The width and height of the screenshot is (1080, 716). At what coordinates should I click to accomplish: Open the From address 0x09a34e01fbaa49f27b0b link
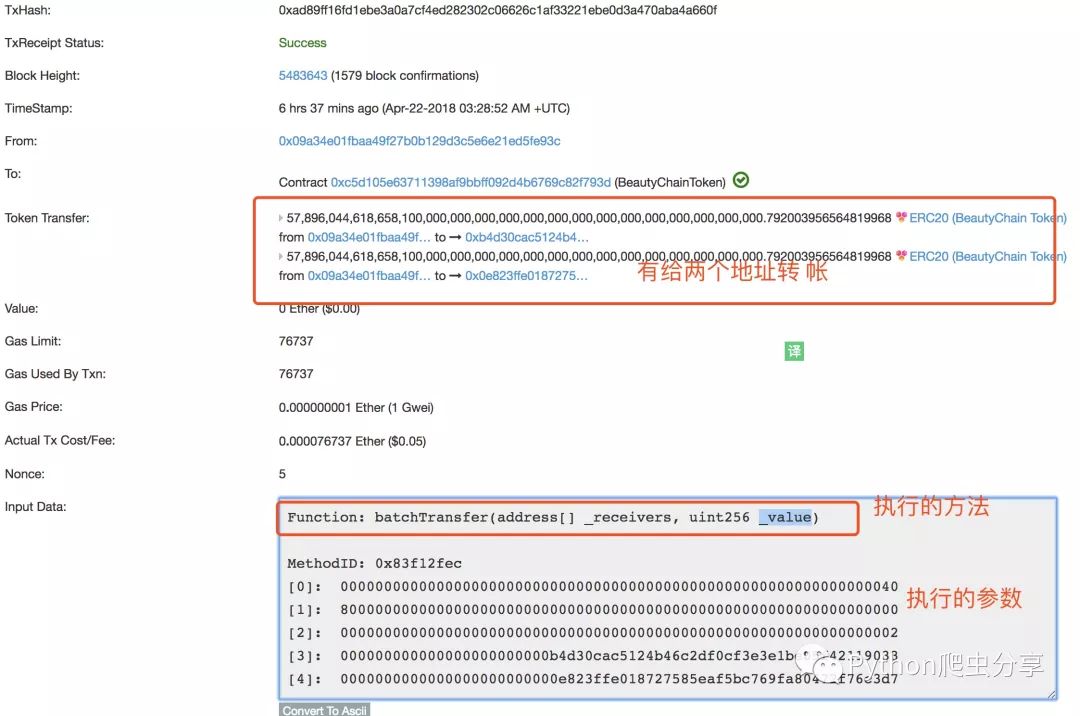coord(419,141)
